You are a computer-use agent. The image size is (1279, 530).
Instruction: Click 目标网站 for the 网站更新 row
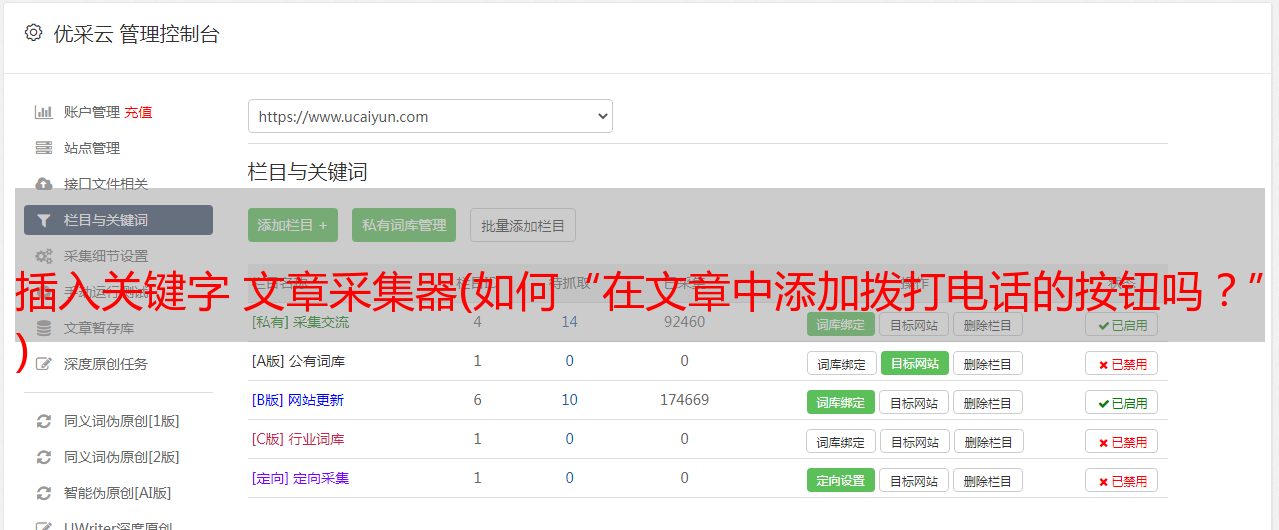click(914, 403)
